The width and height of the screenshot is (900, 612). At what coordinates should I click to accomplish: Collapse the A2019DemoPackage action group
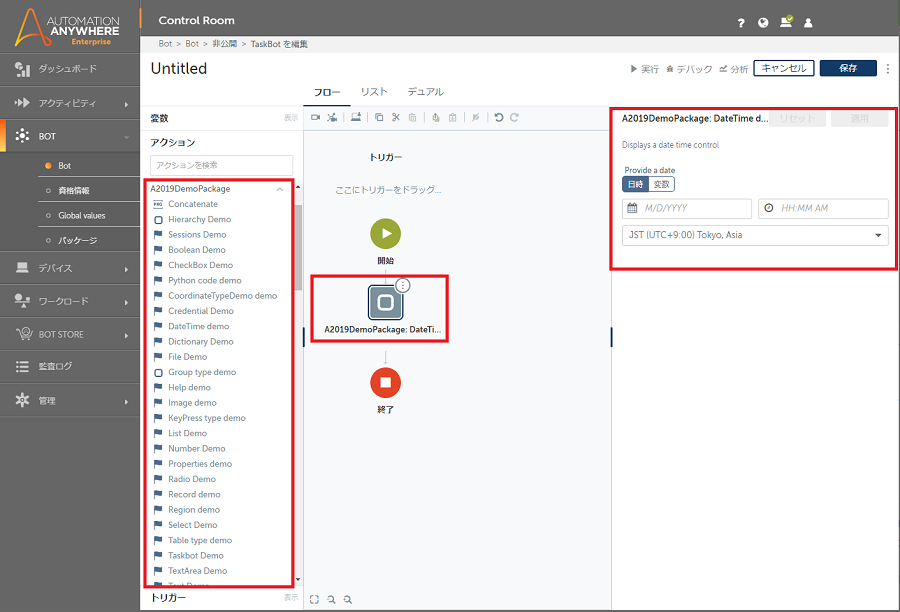click(280, 189)
